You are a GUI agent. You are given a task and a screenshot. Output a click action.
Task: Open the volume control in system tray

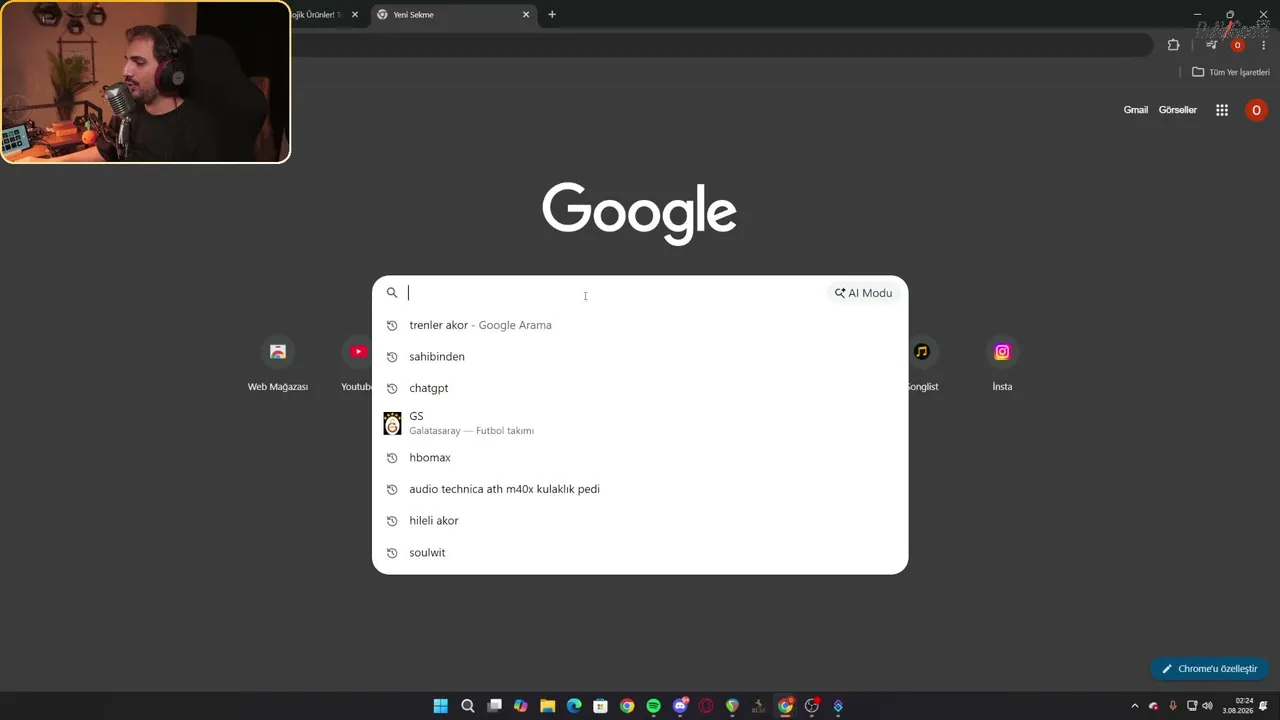tap(1207, 706)
